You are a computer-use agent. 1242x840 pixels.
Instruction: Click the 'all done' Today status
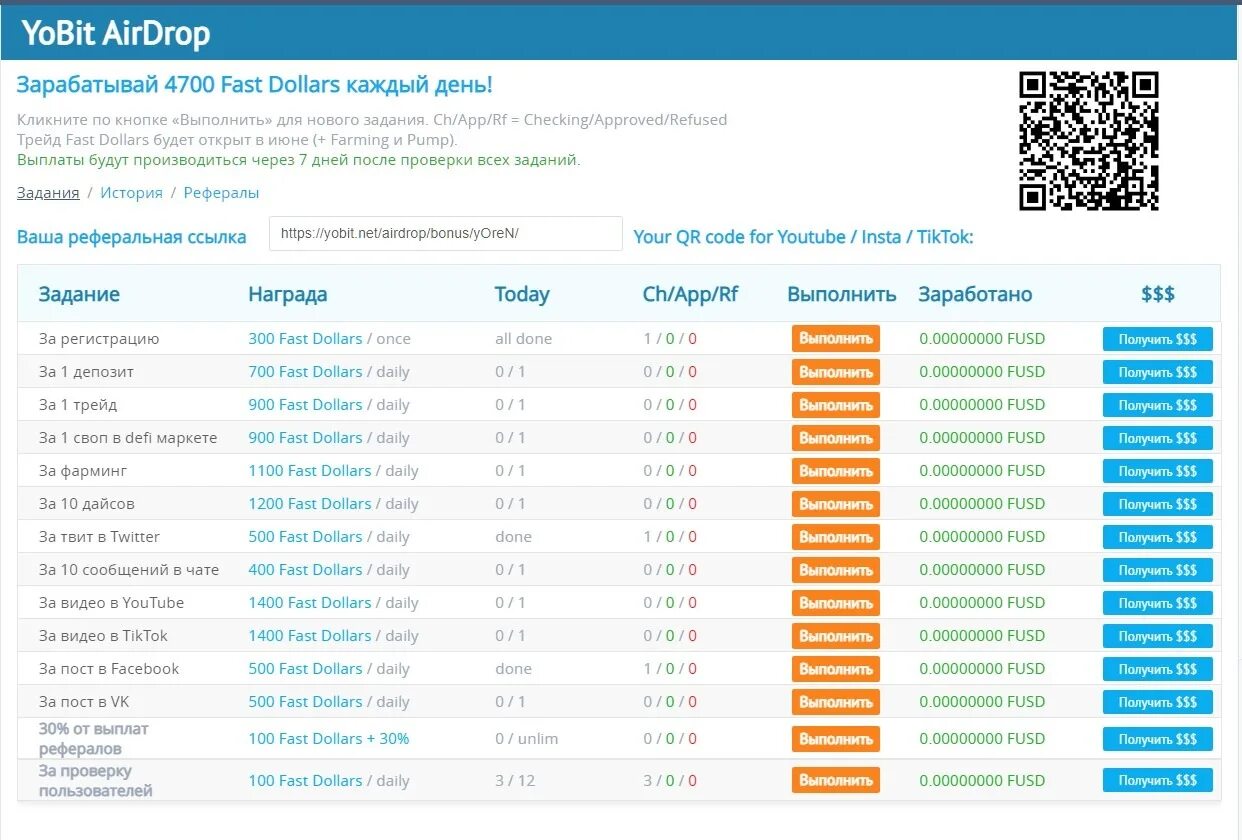pos(523,338)
